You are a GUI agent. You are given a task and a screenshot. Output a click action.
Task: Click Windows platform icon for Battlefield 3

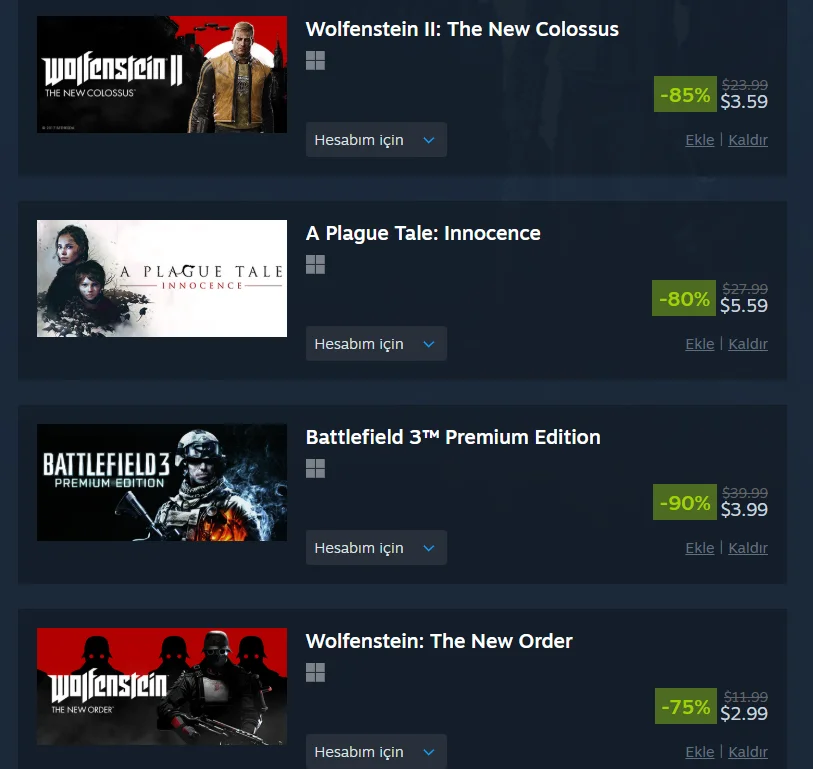pyautogui.click(x=315, y=469)
